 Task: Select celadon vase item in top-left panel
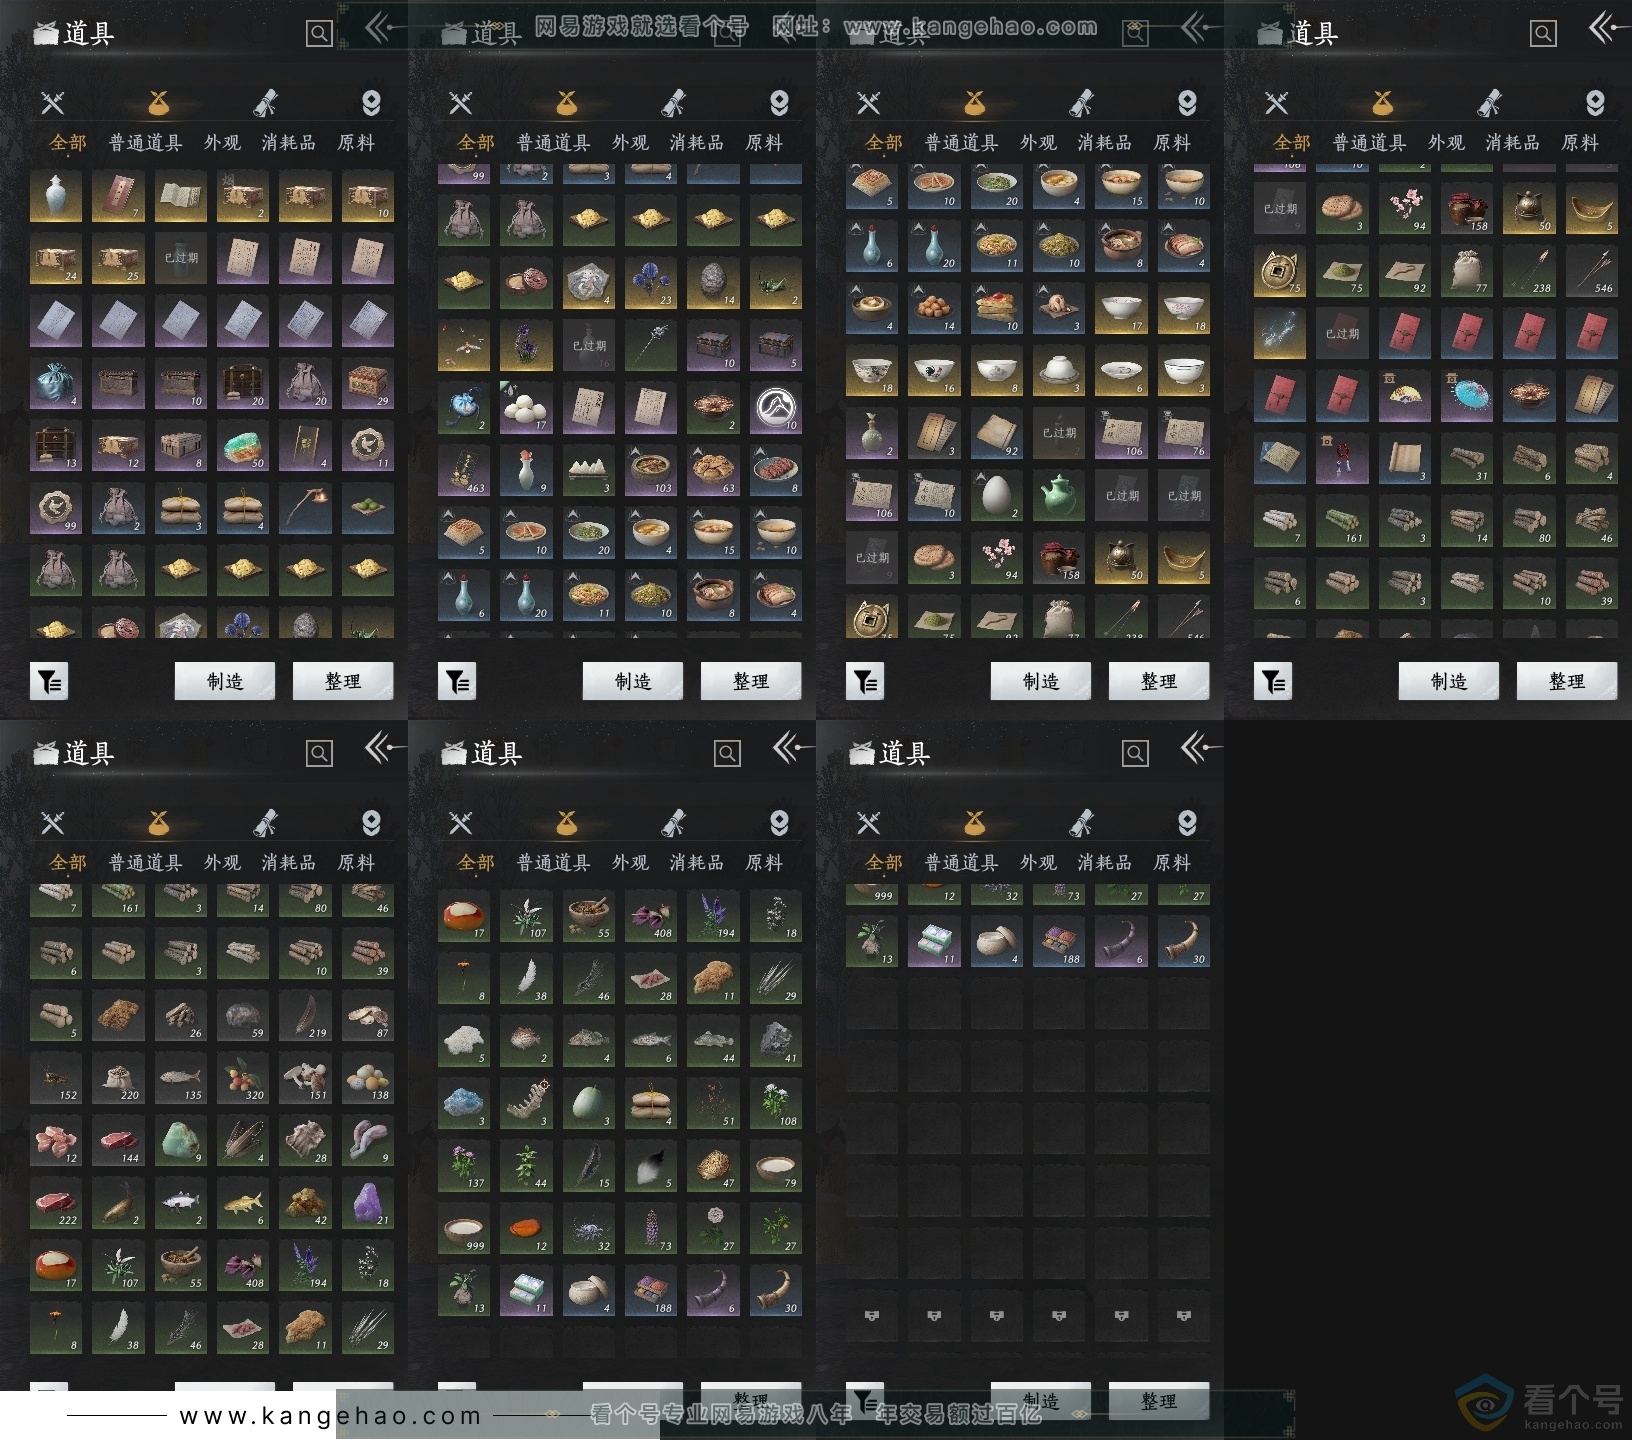(56, 196)
